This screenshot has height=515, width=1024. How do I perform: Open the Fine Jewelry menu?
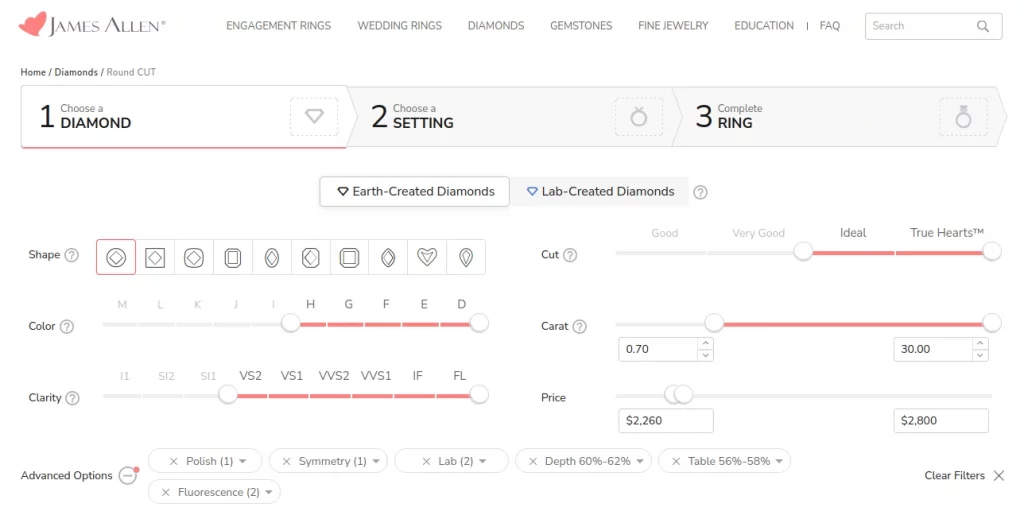(x=673, y=26)
